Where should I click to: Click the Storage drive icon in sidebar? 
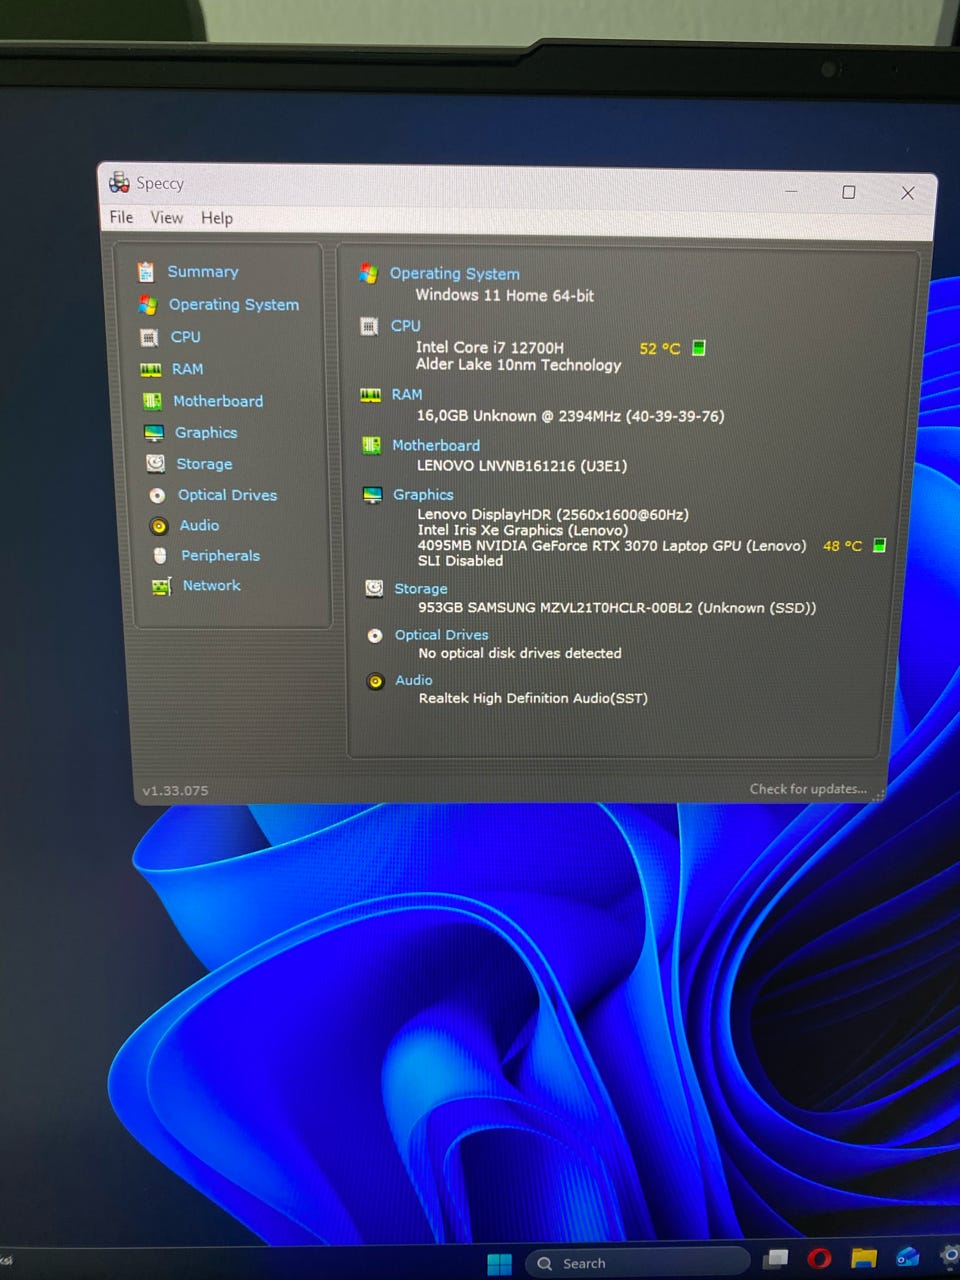[x=155, y=463]
